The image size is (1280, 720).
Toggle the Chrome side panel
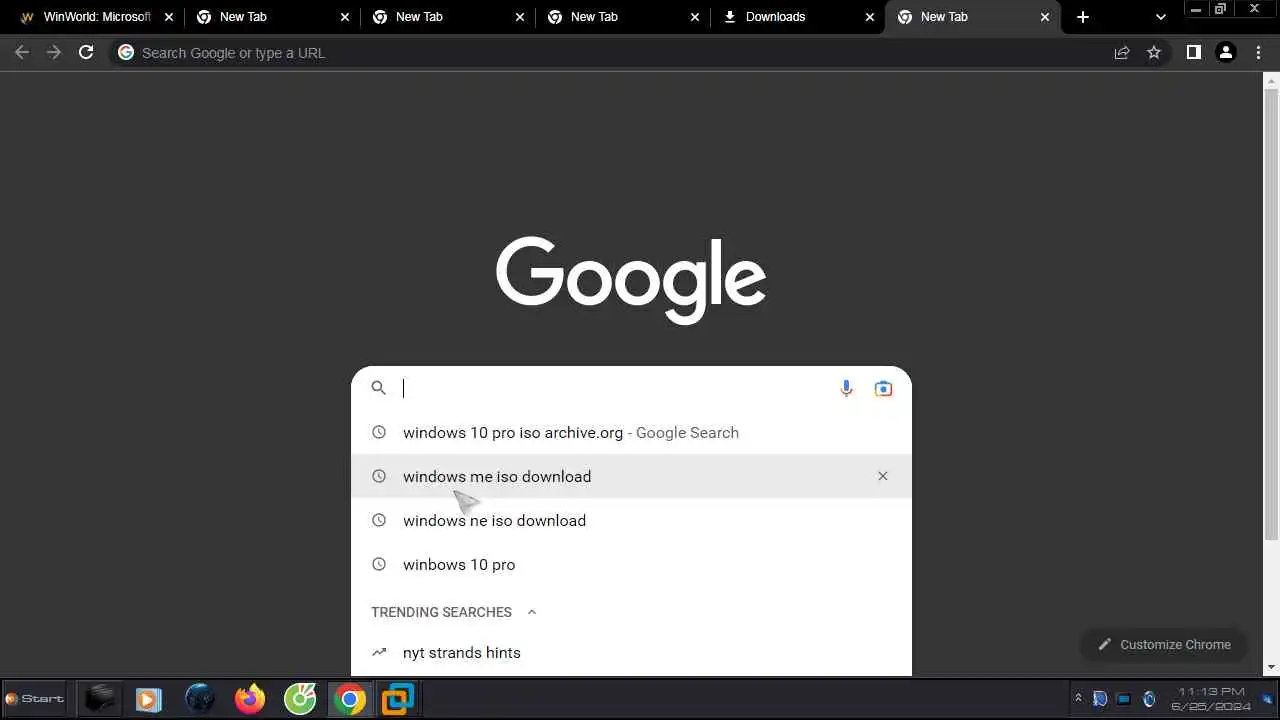point(1193,53)
